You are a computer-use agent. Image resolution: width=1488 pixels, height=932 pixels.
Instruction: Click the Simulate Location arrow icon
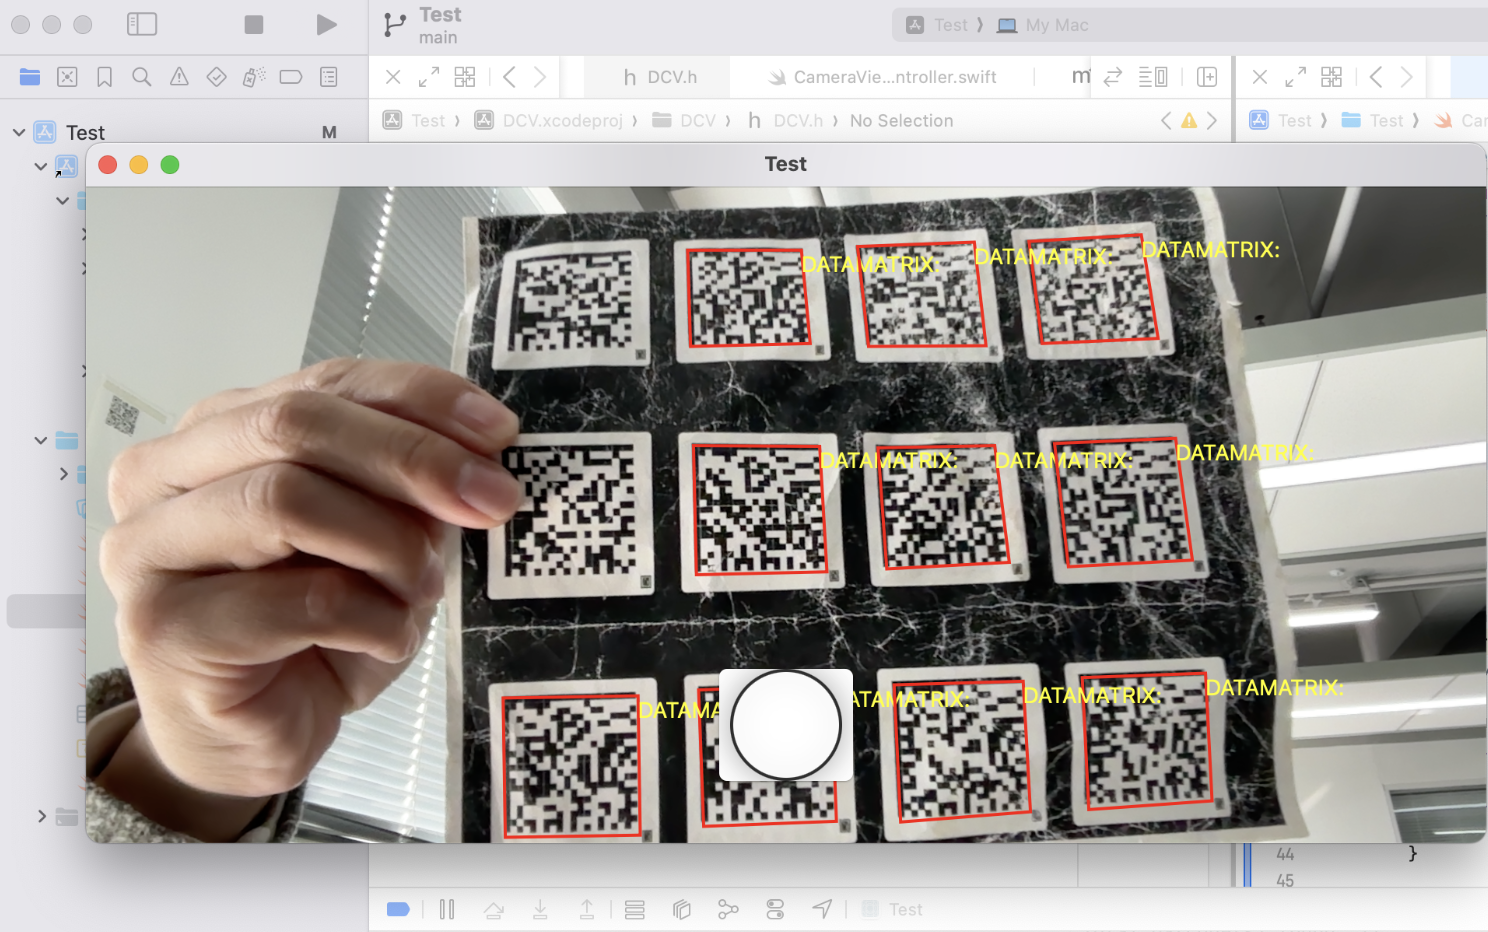(x=822, y=909)
